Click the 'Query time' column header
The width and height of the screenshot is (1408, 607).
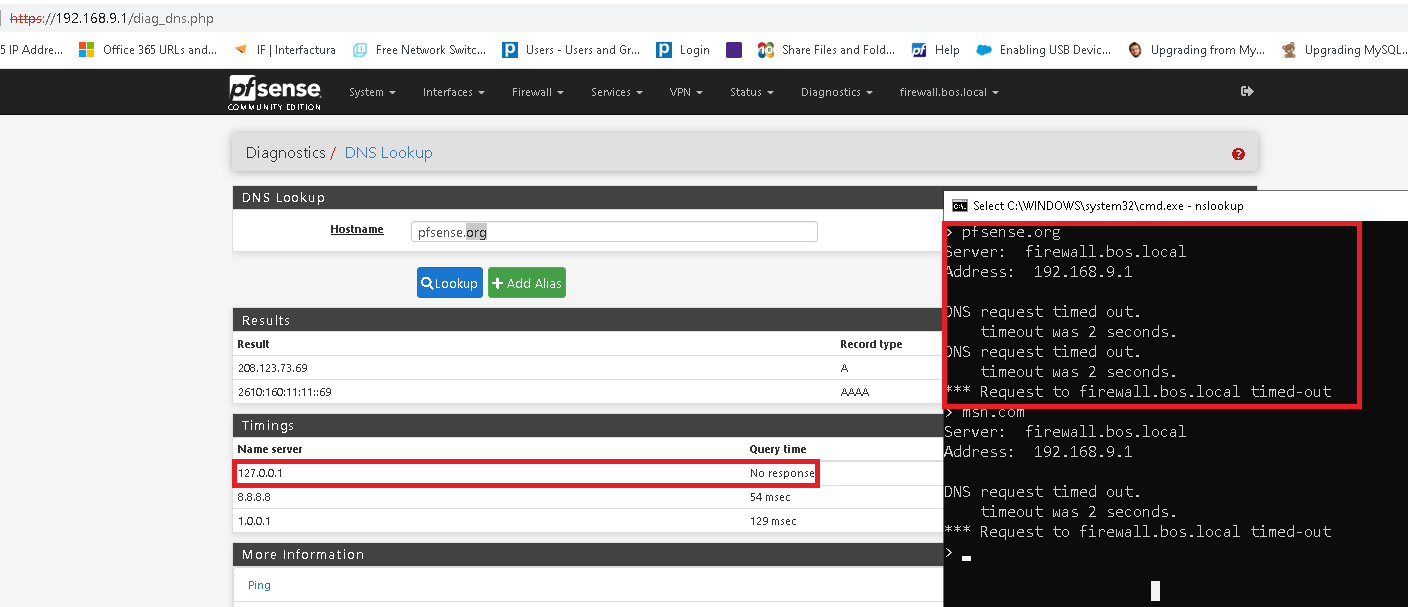(x=778, y=449)
